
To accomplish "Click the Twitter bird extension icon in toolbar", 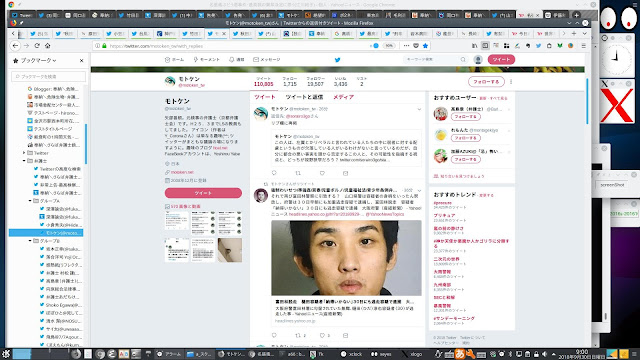I will 538,46.
